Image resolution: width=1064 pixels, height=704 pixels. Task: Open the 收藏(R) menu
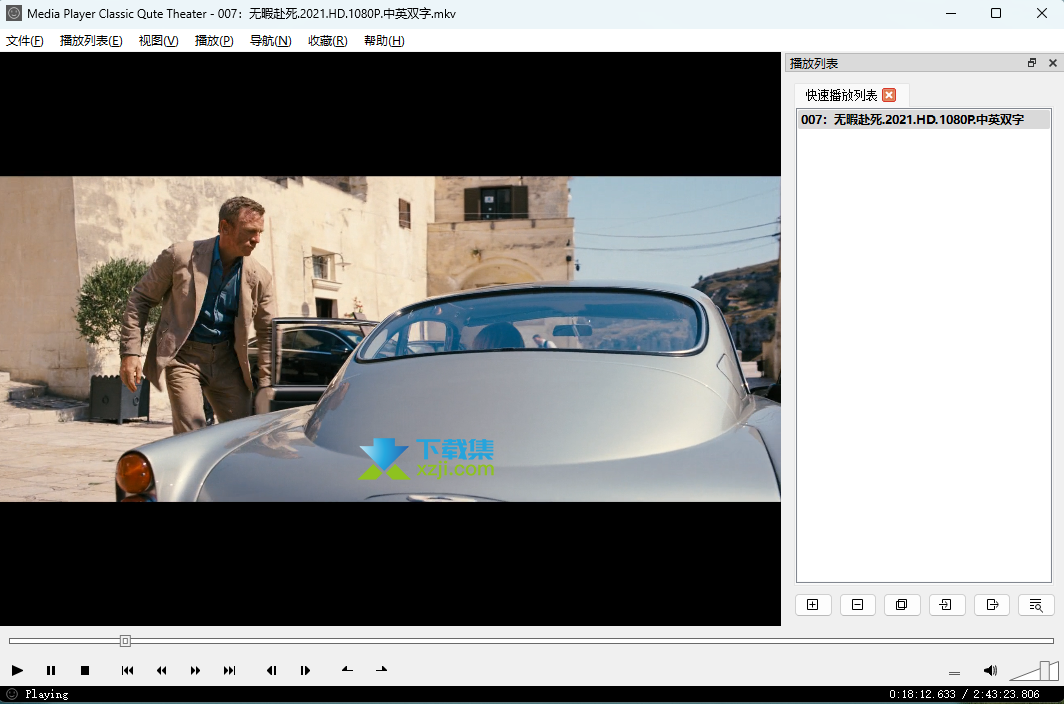point(328,41)
